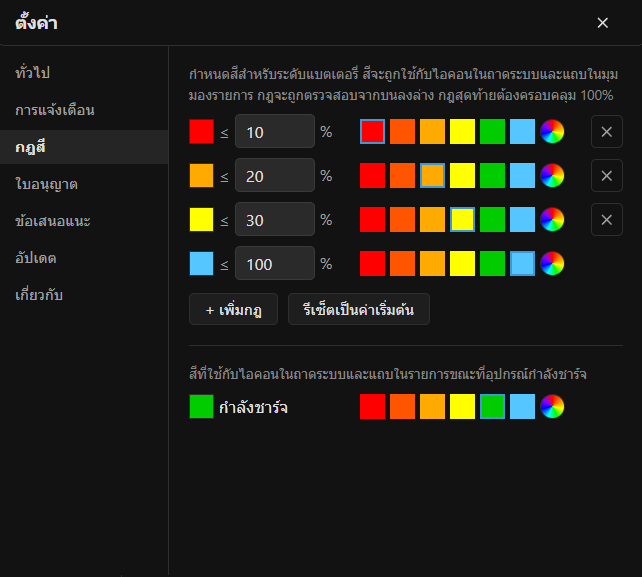
Task: Pick yellow palette swatch in 10% row
Action: (x=462, y=131)
